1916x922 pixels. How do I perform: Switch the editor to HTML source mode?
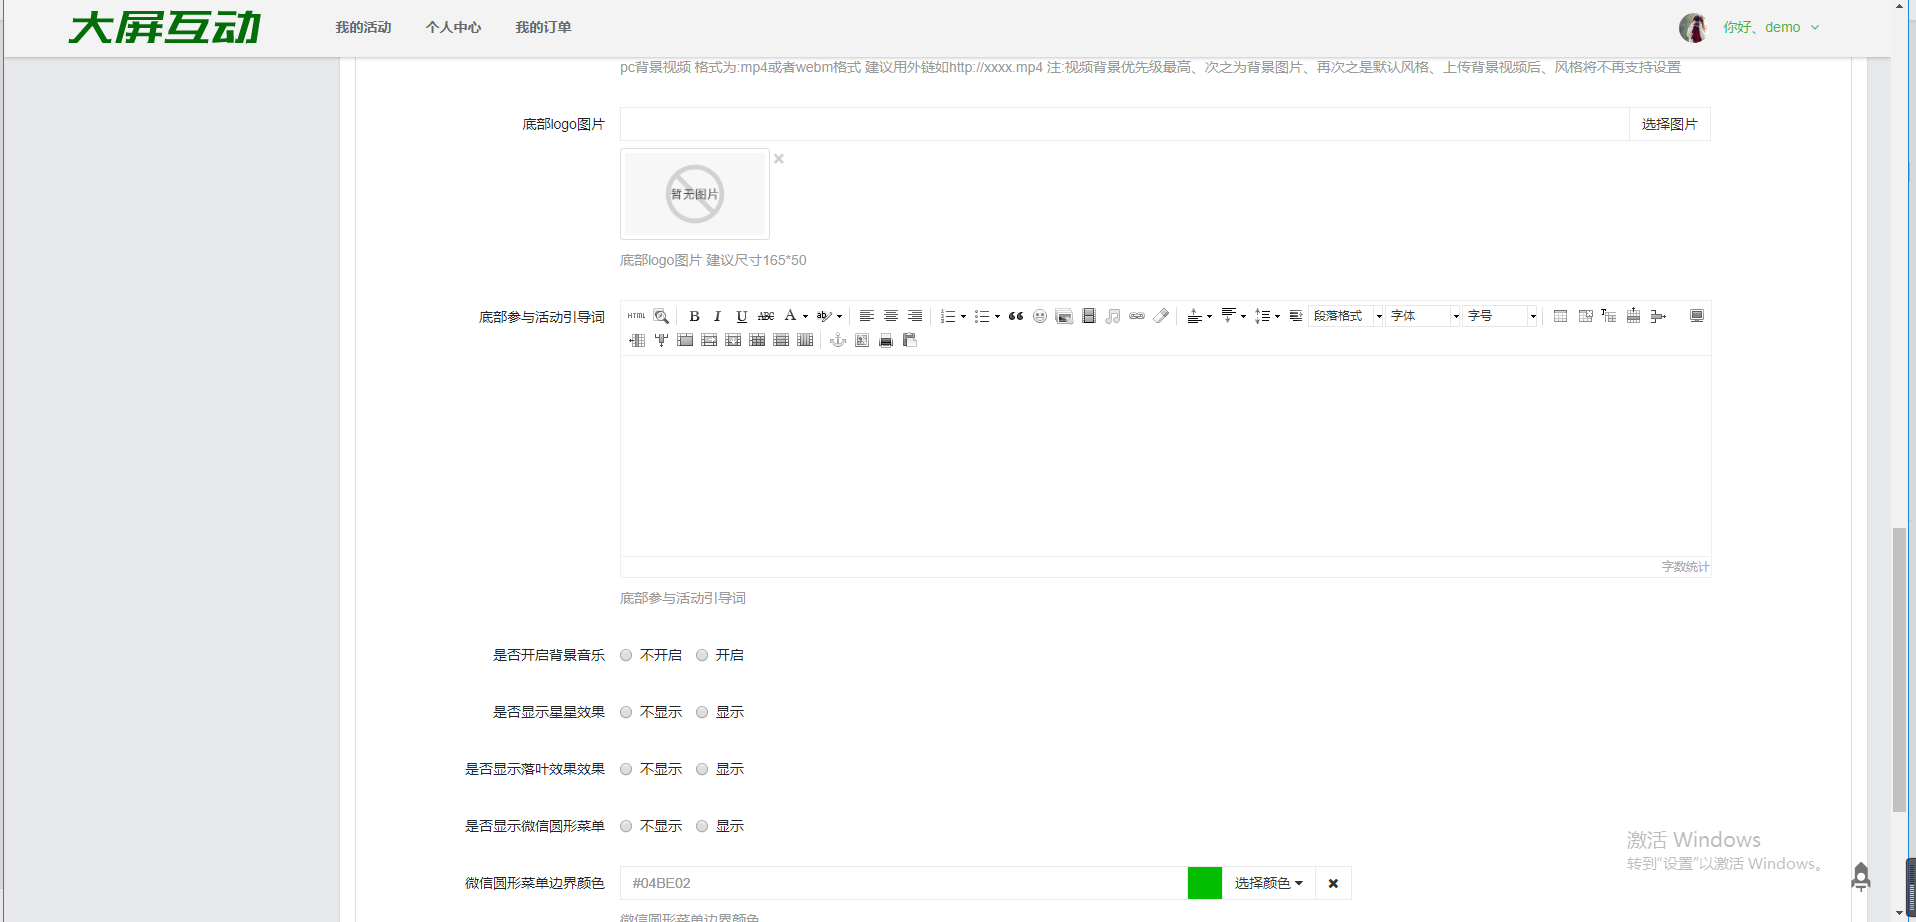[x=636, y=316]
